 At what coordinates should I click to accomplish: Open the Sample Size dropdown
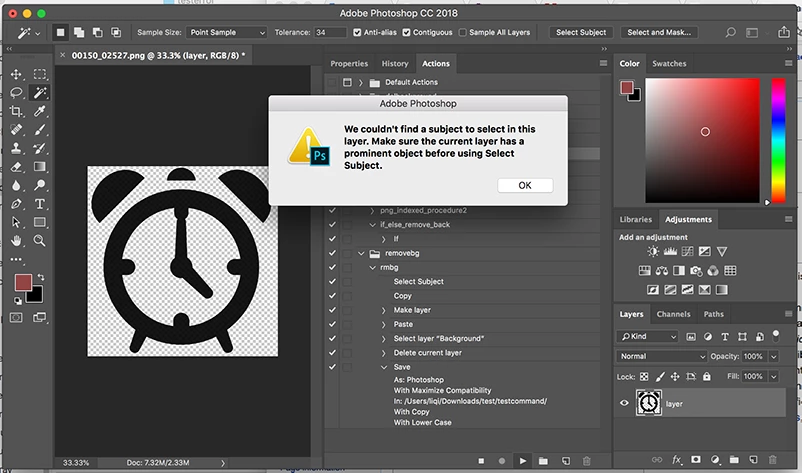[226, 32]
